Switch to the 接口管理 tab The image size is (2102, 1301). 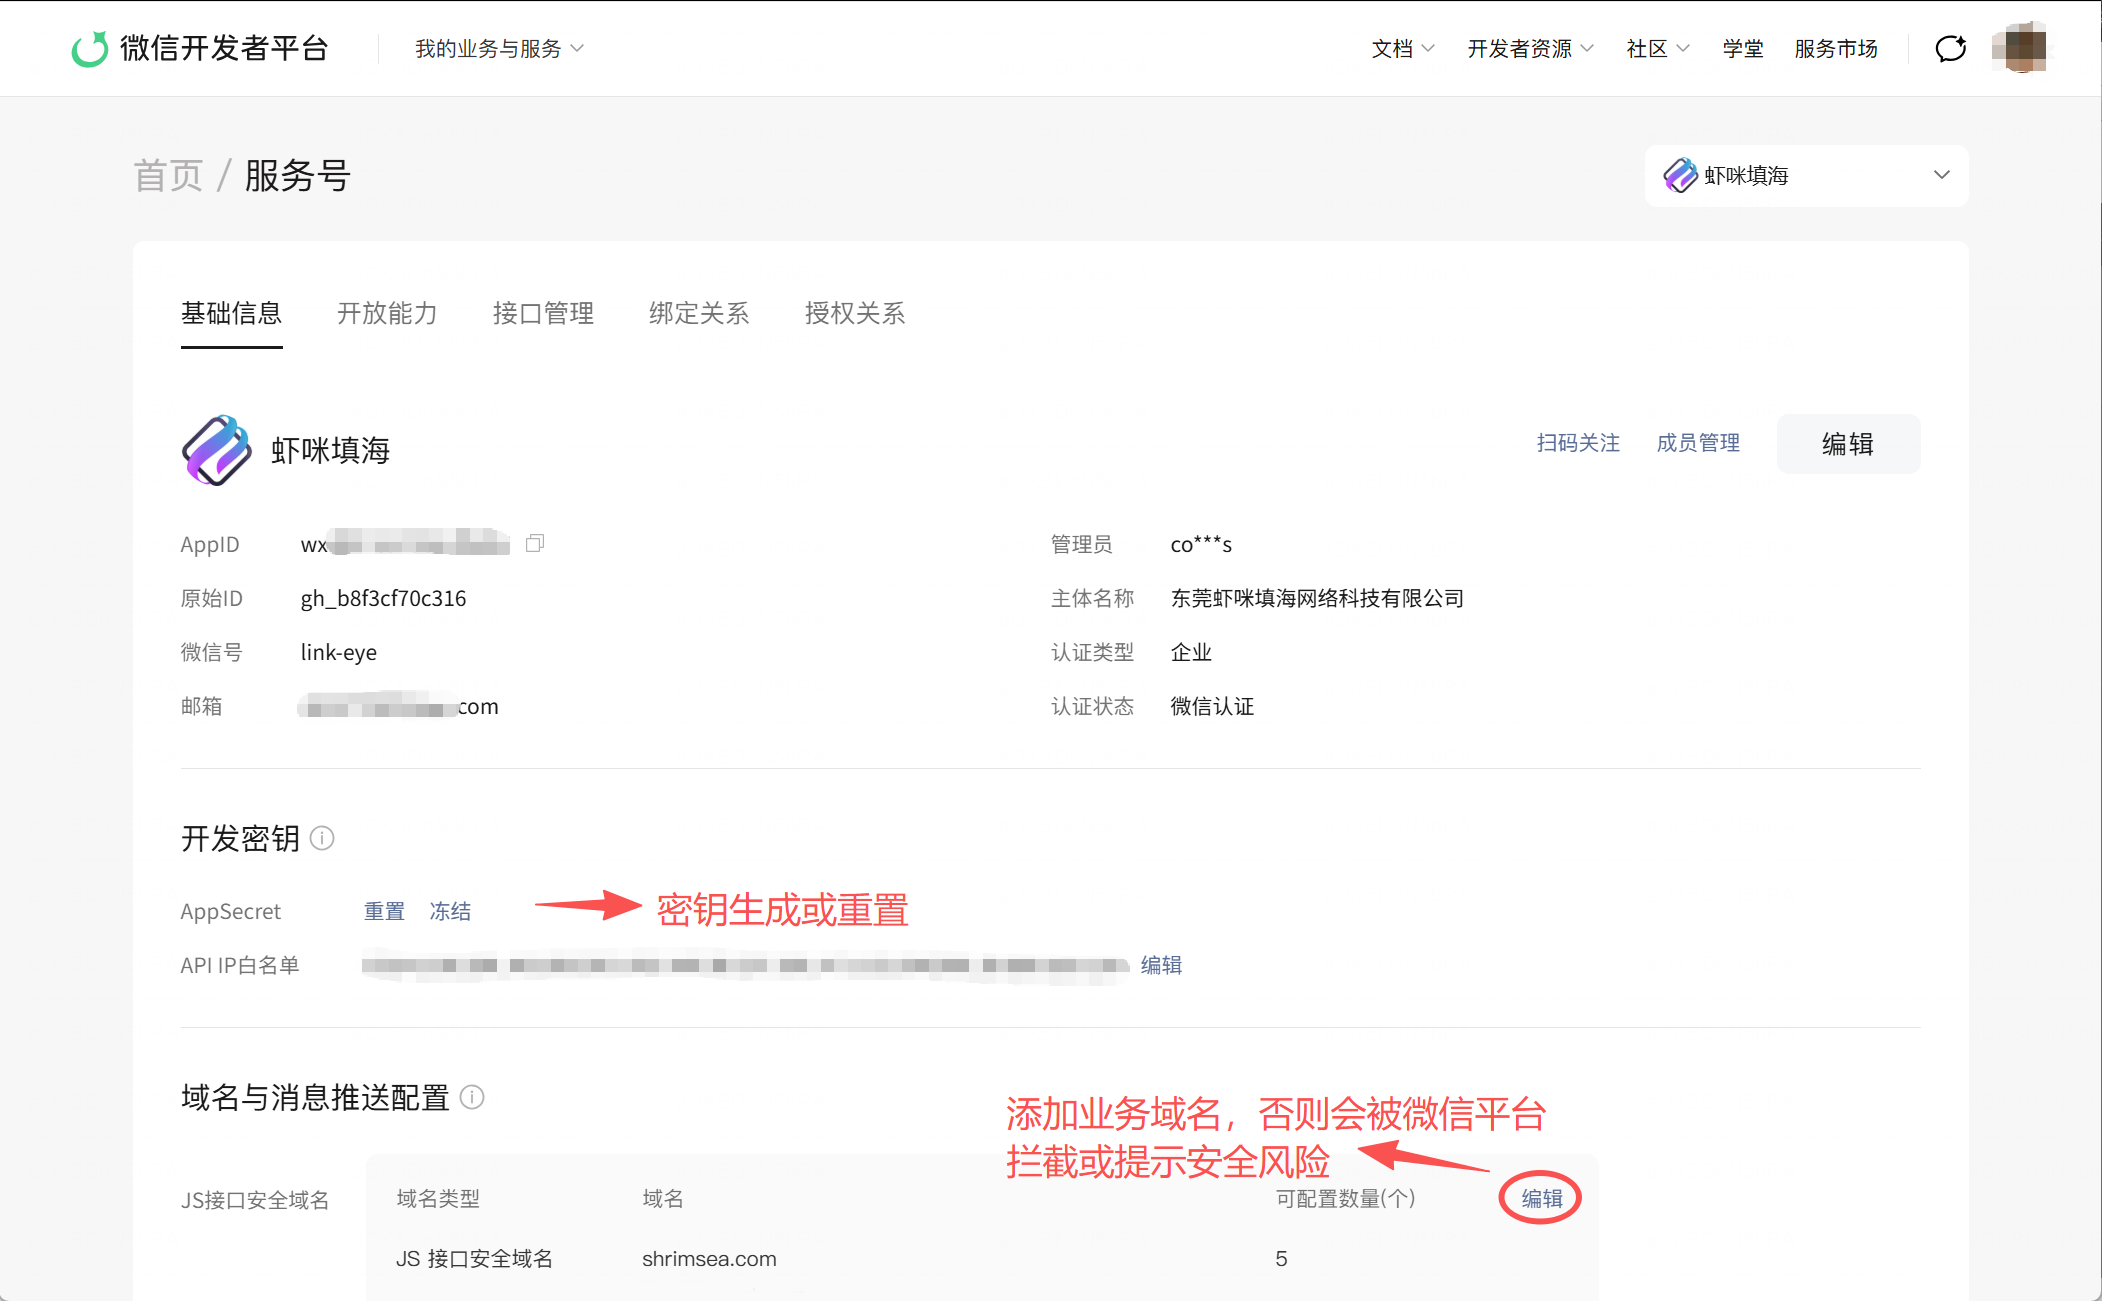[544, 313]
